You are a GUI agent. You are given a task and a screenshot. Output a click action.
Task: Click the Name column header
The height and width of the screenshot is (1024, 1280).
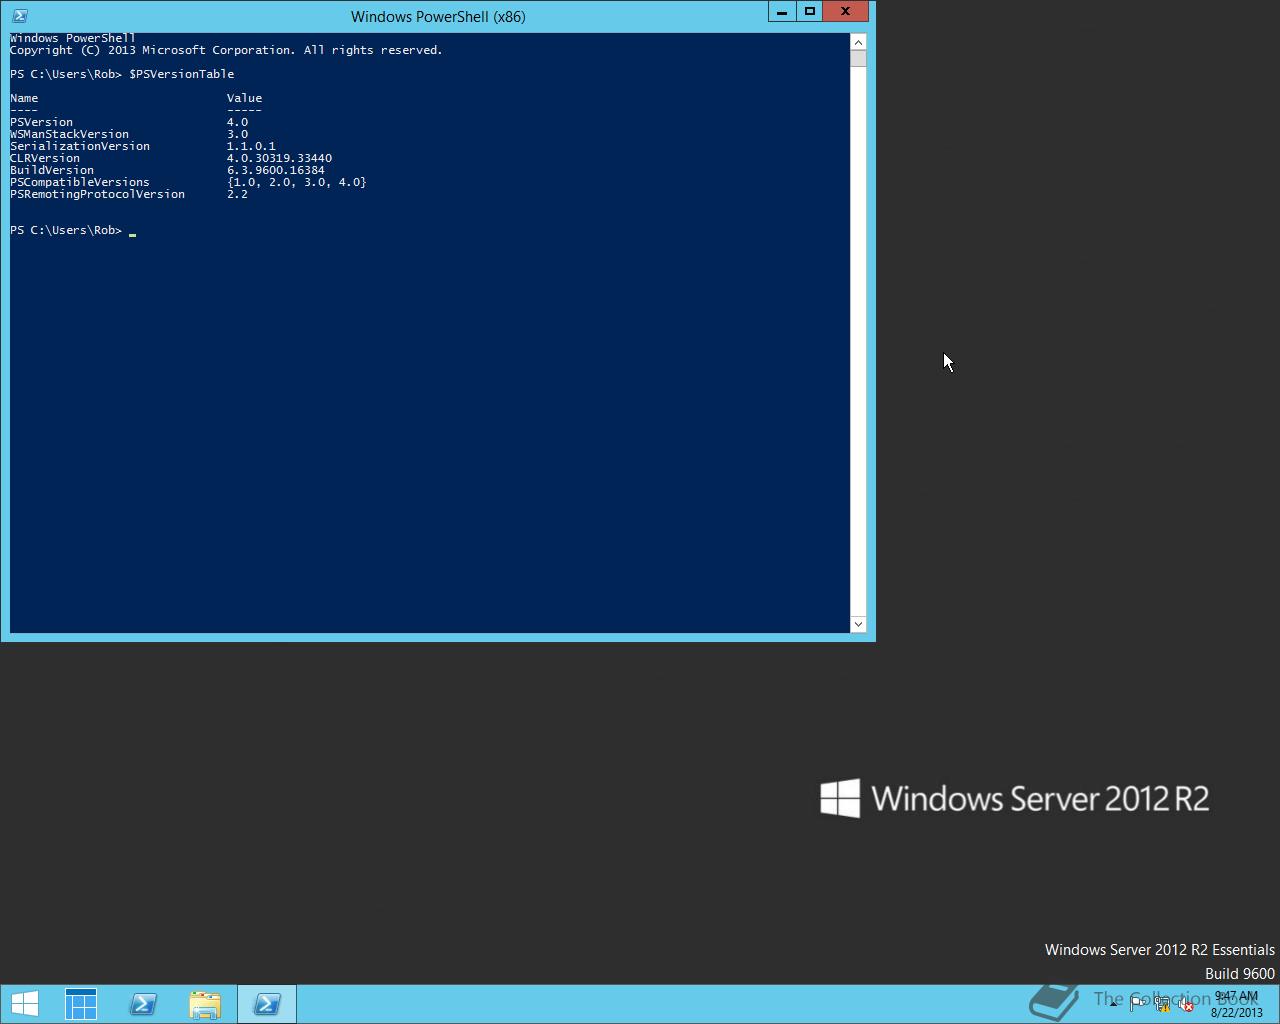(24, 98)
